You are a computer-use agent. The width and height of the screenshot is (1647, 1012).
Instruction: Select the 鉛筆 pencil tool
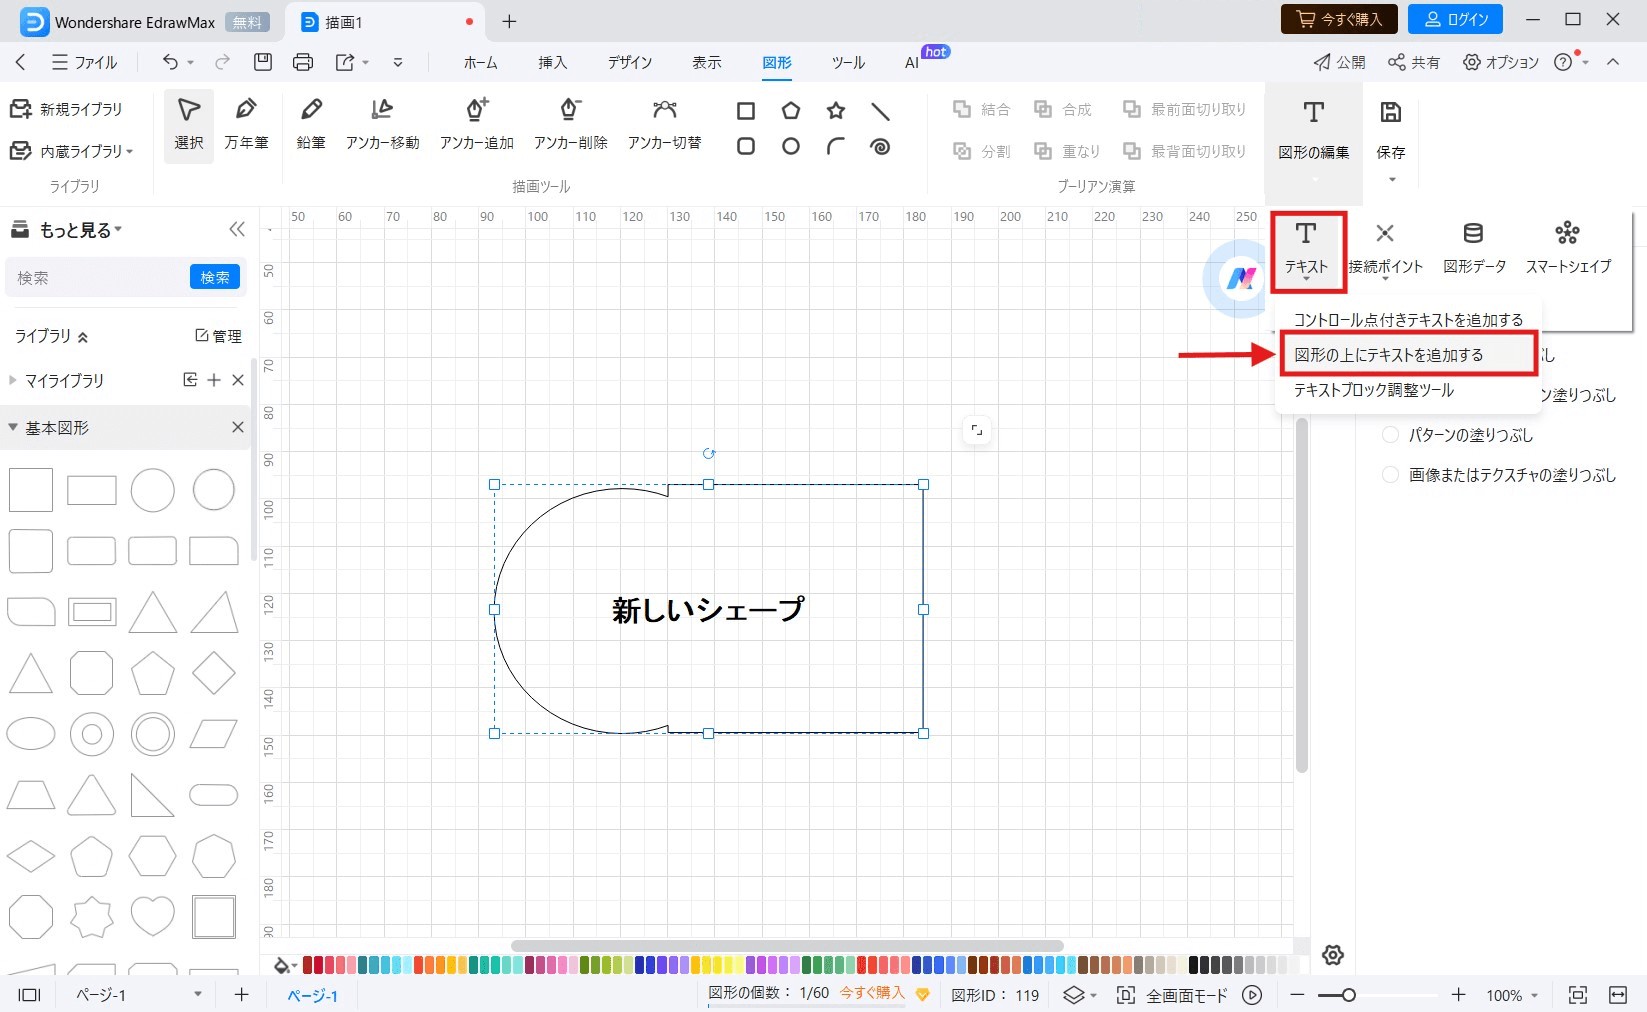tap(311, 125)
